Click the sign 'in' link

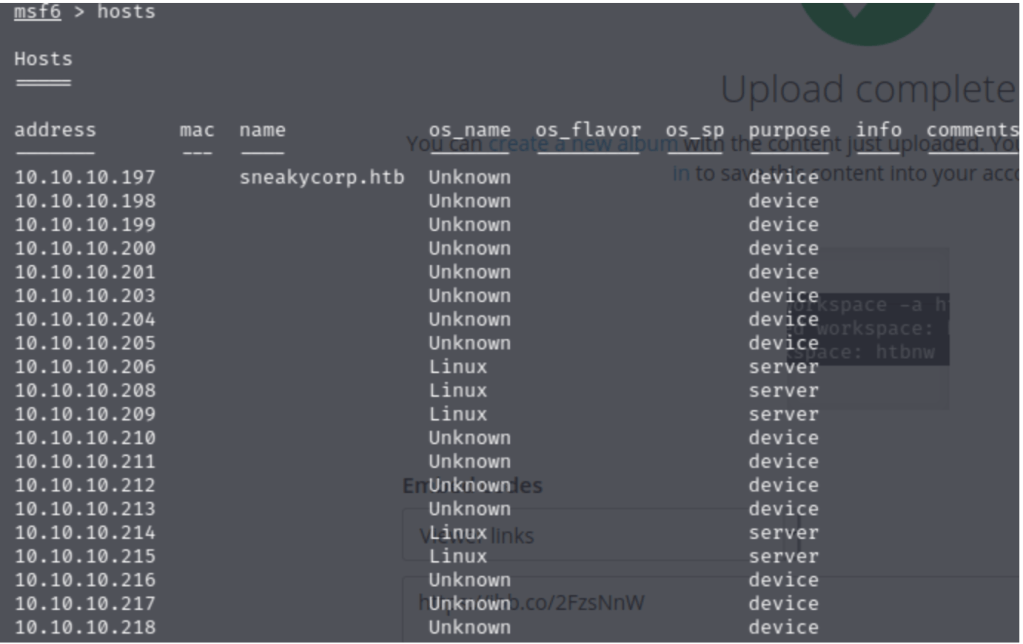(x=680, y=173)
